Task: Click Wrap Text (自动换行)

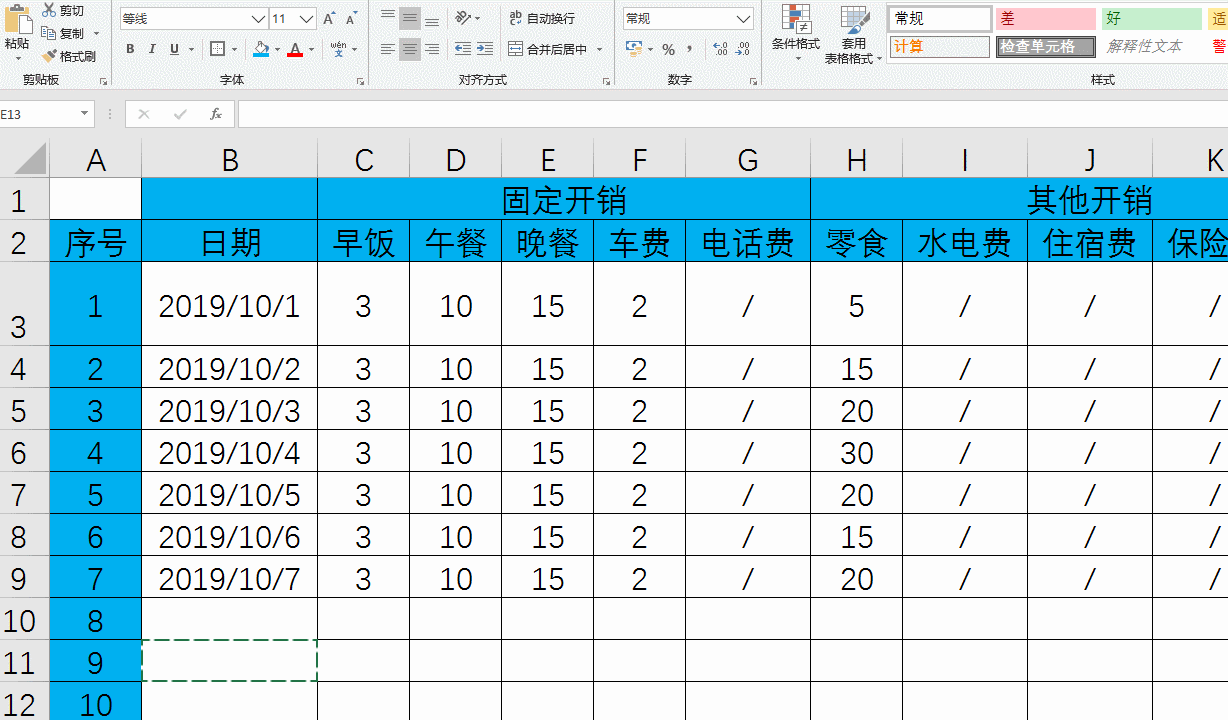Action: tap(542, 18)
